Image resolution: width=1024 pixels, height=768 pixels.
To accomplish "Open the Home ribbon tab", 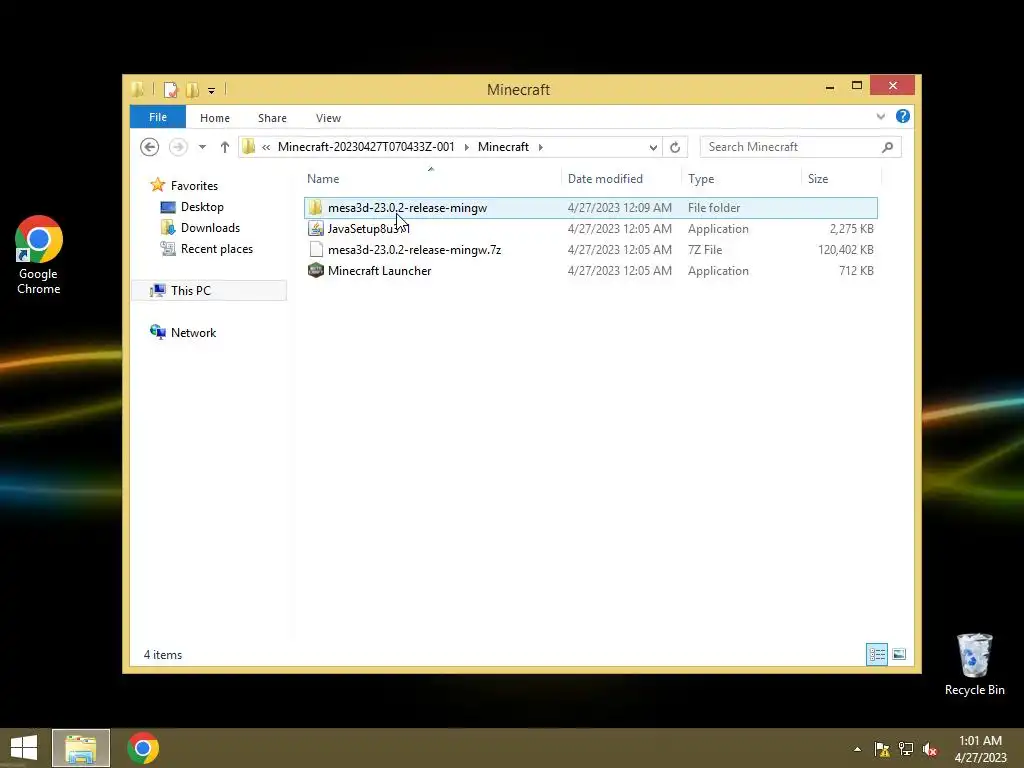I will [215, 118].
